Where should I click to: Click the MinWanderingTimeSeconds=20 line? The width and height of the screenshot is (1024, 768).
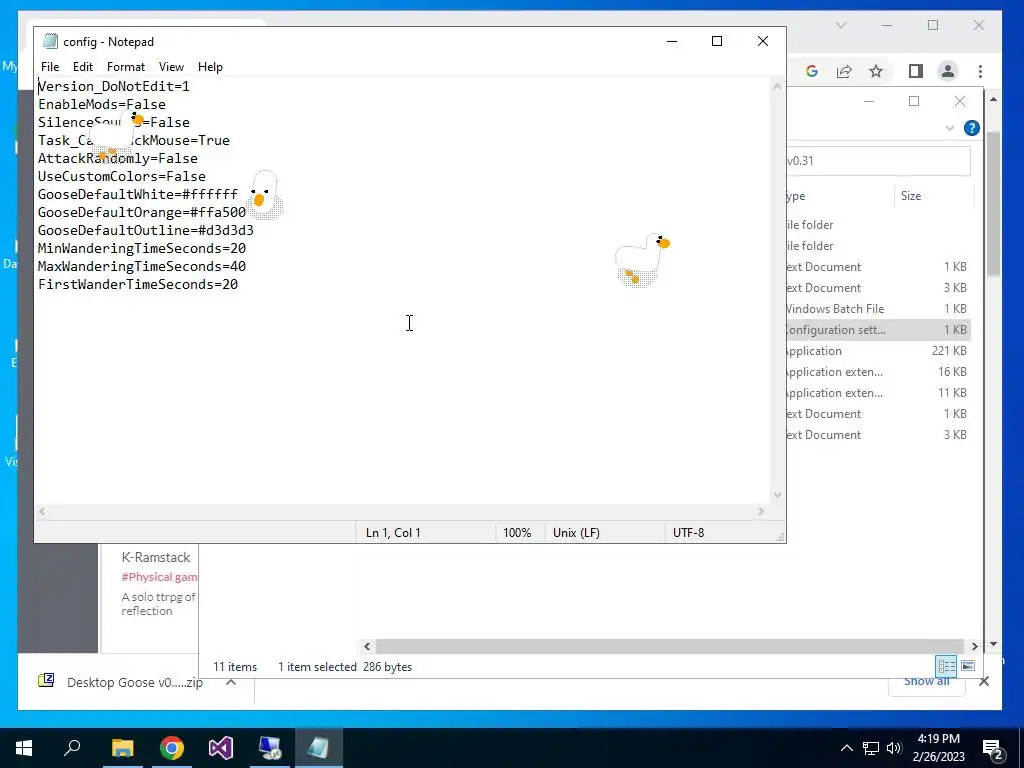tap(142, 248)
